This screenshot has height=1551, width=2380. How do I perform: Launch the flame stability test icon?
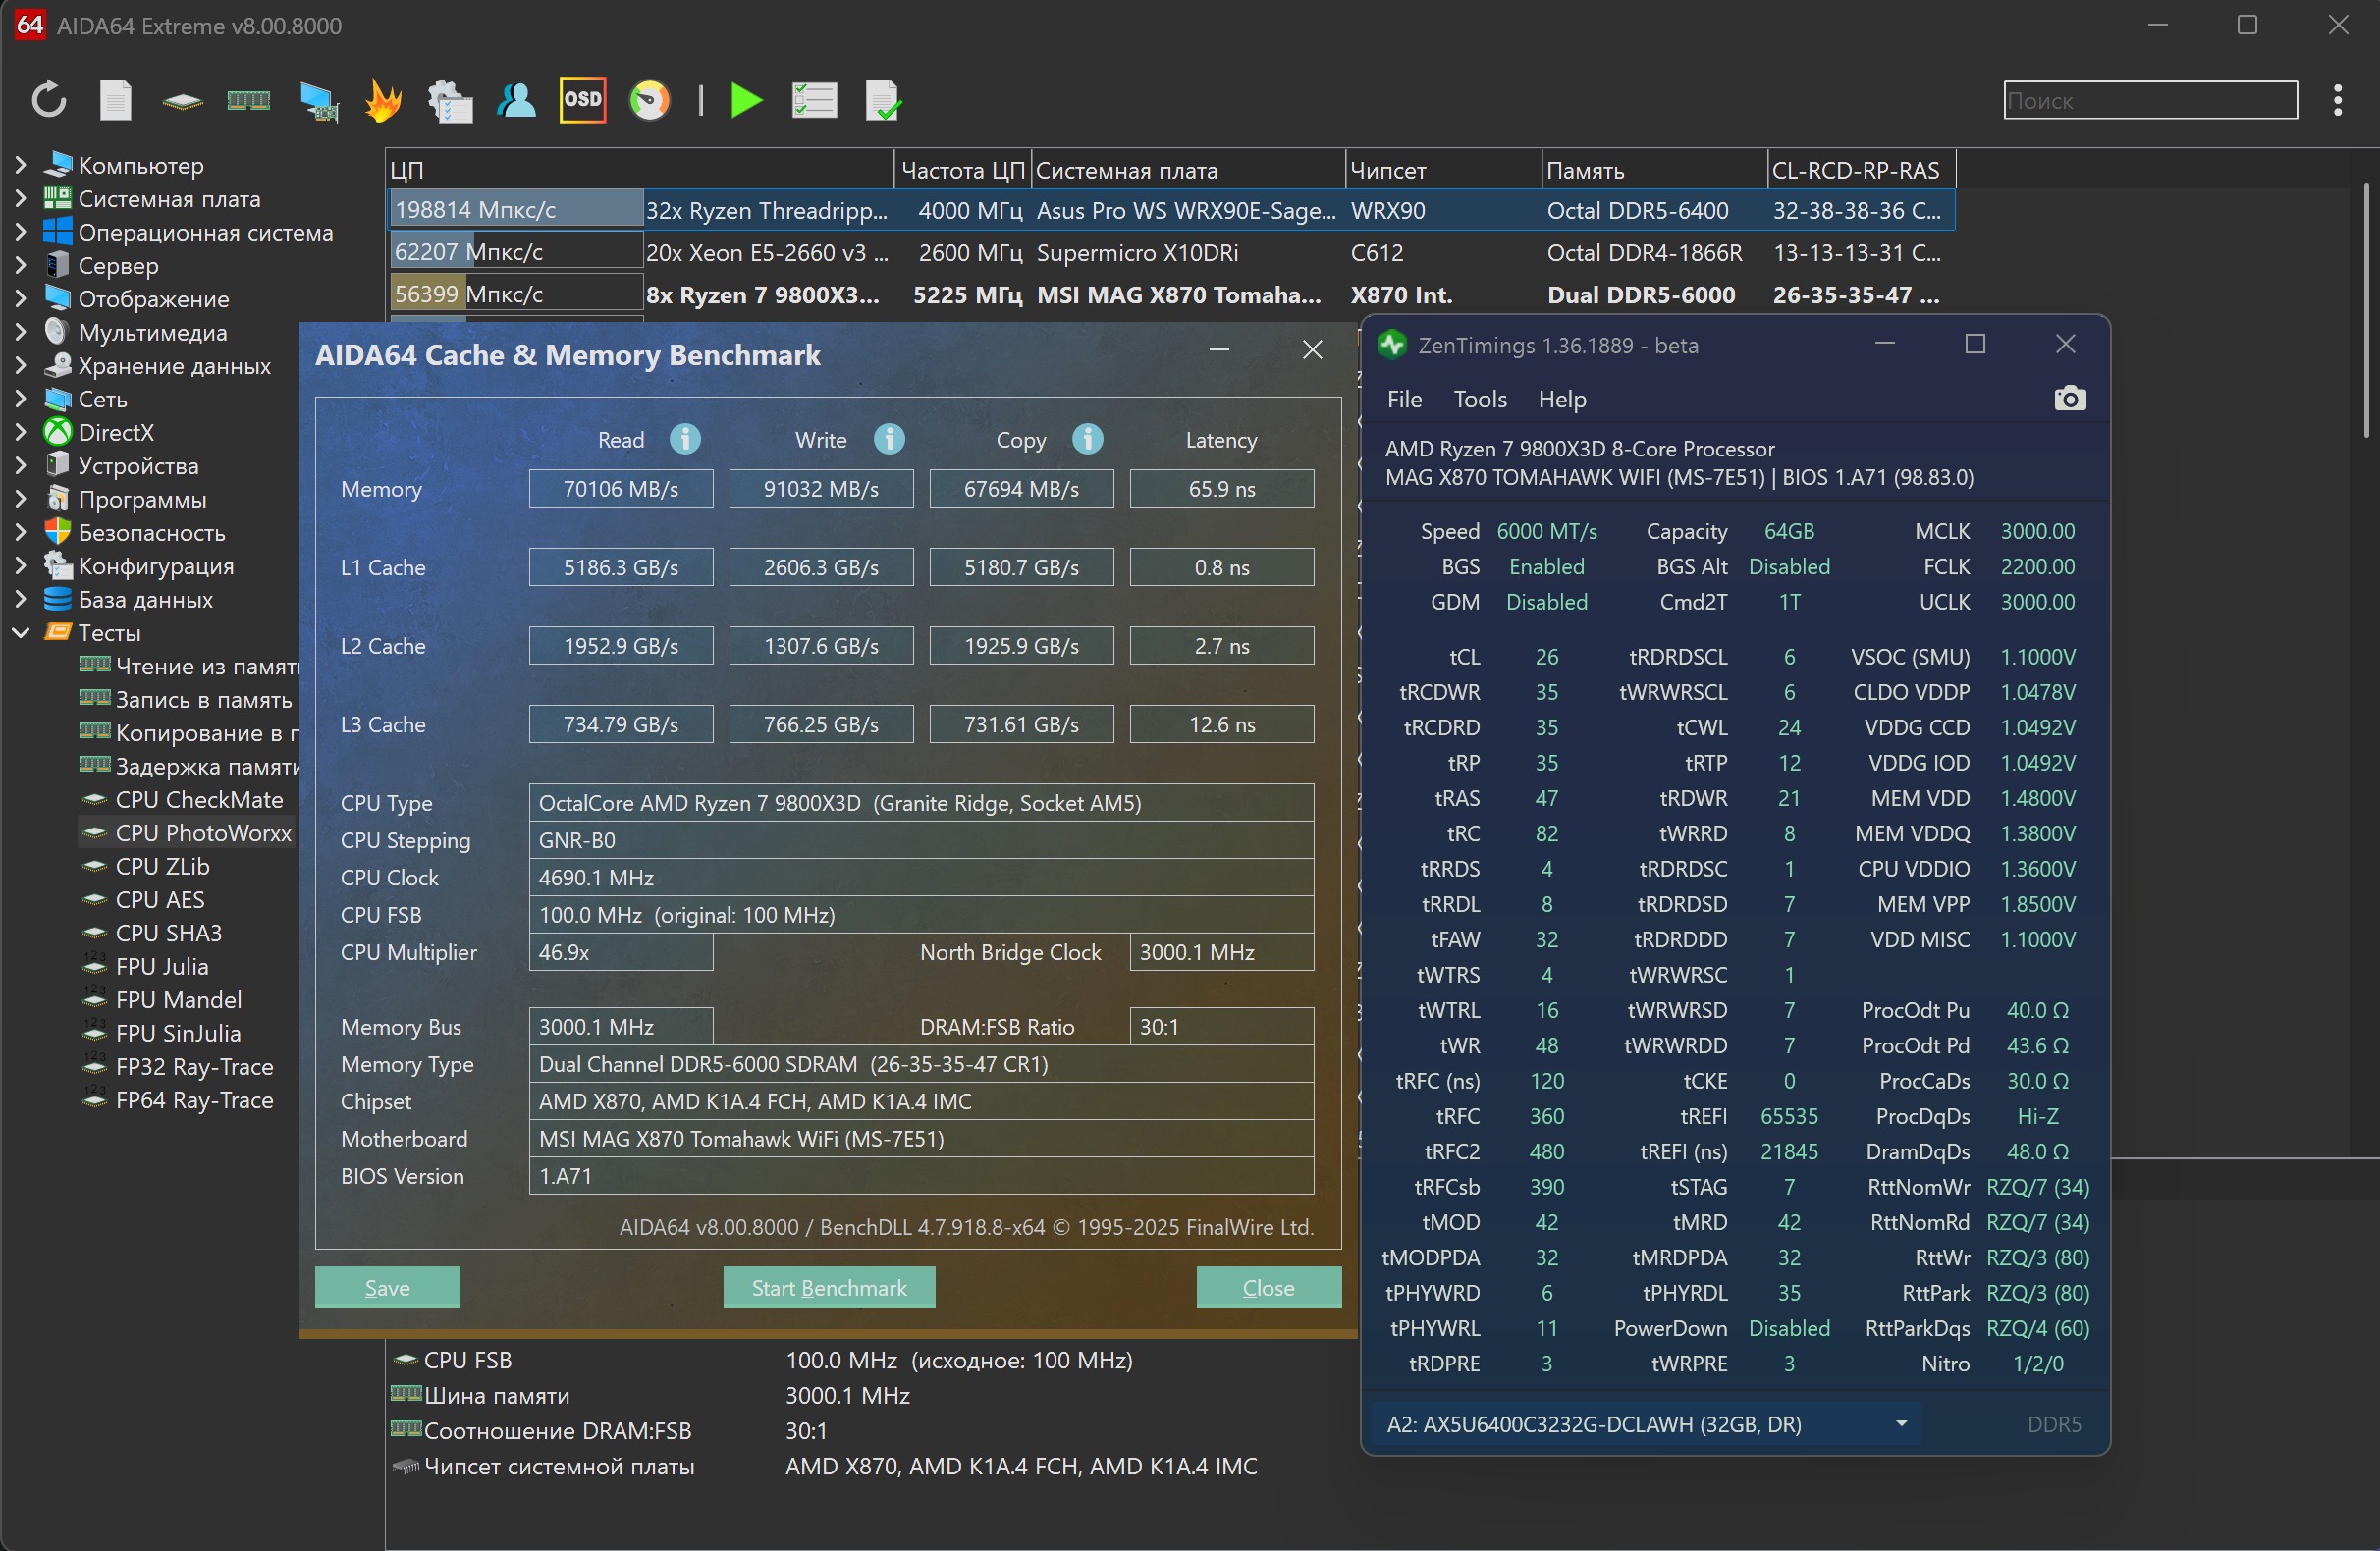383,100
